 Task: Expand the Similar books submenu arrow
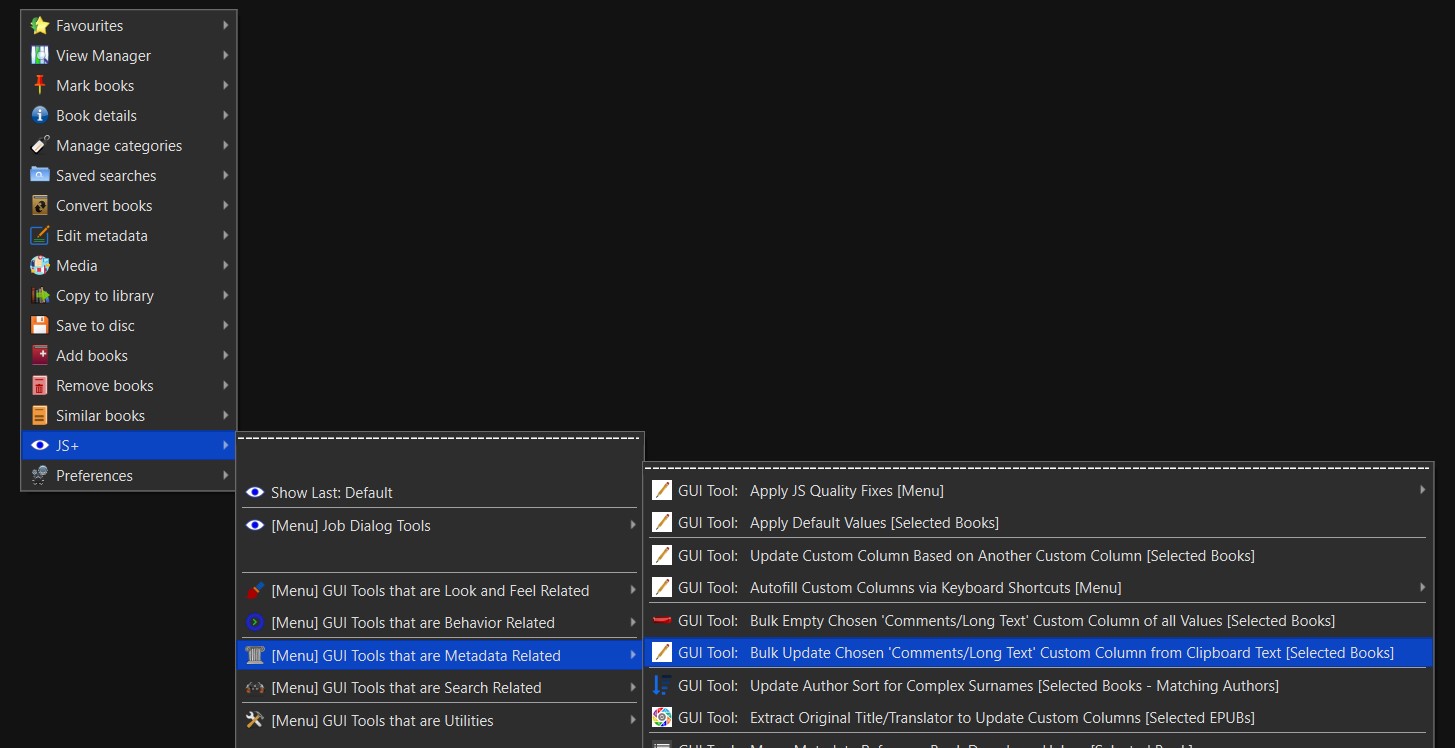pyautogui.click(x=226, y=416)
